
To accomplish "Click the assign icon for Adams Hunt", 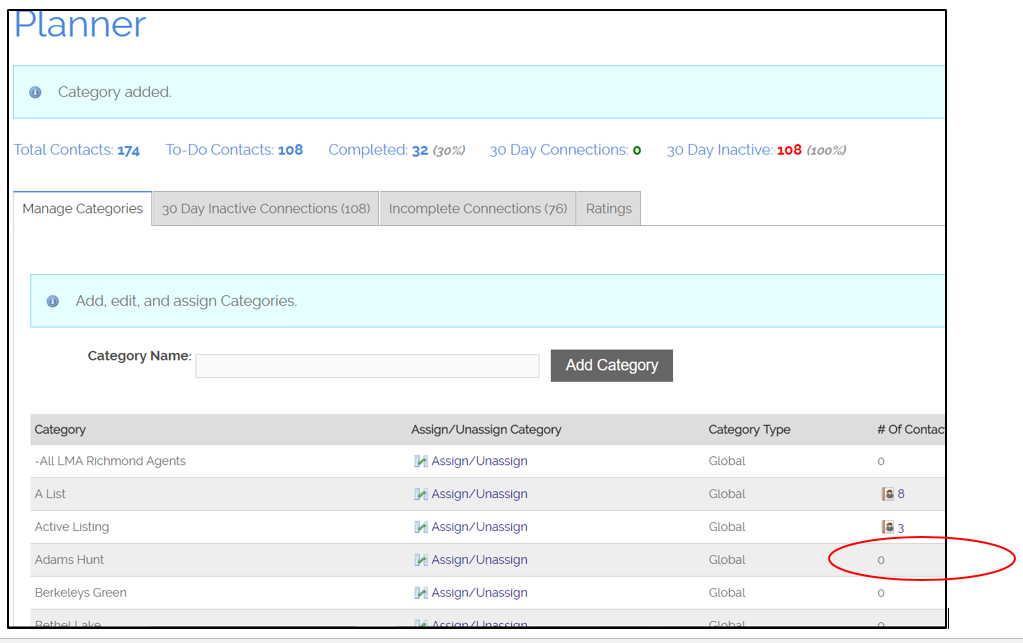I will point(421,560).
